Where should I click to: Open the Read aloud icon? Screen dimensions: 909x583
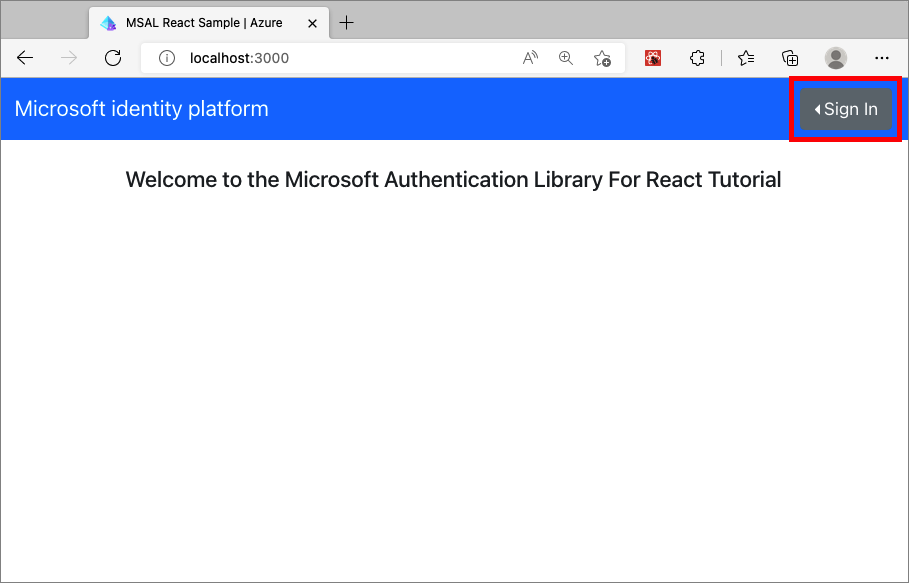tap(530, 58)
